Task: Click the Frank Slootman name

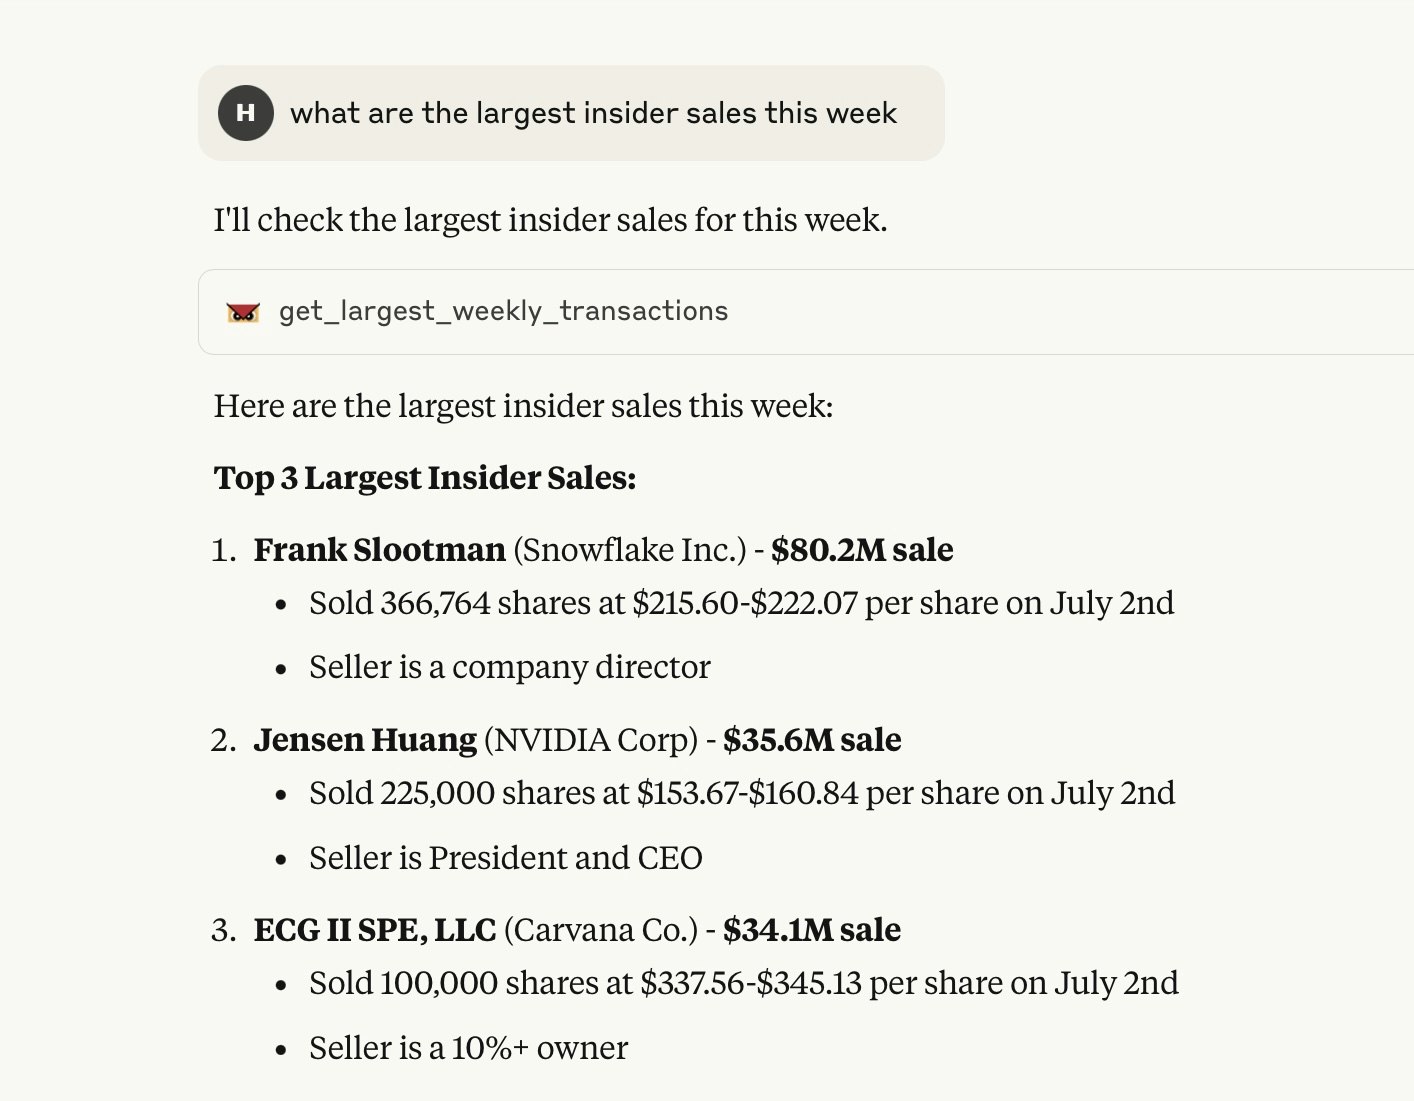Action: point(379,550)
